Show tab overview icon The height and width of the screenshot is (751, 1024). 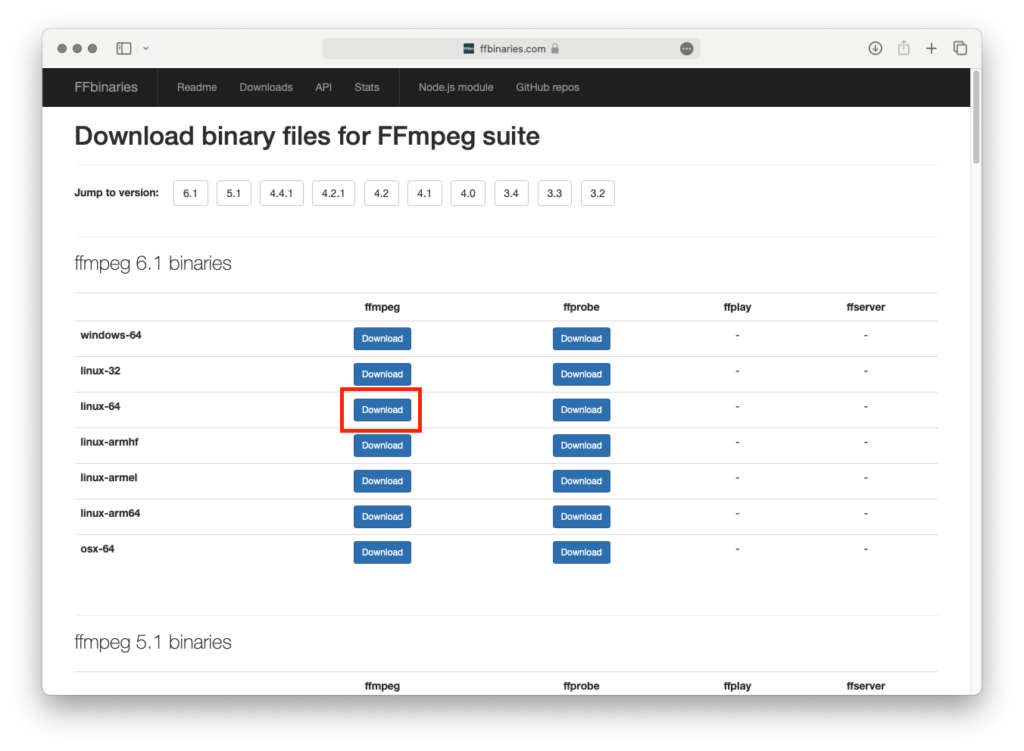point(960,48)
